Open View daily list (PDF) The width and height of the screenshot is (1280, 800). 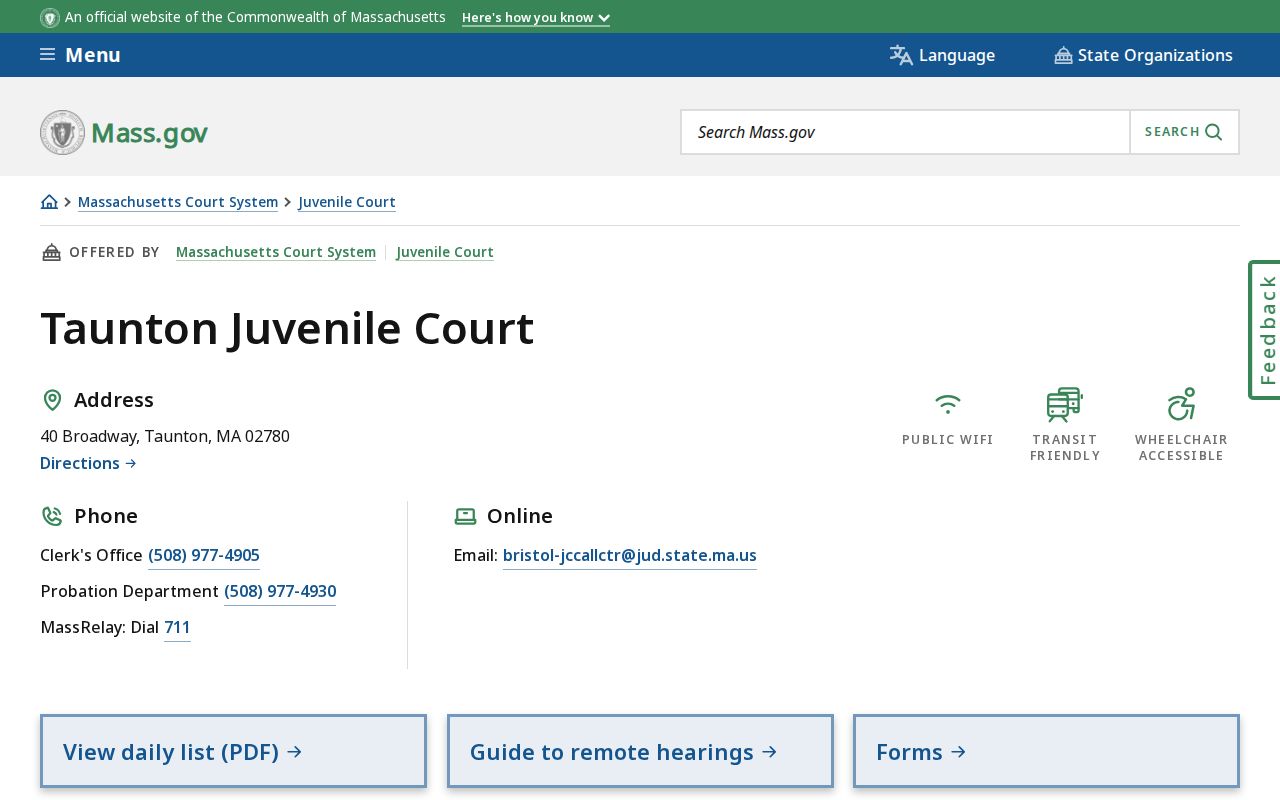tap(233, 751)
